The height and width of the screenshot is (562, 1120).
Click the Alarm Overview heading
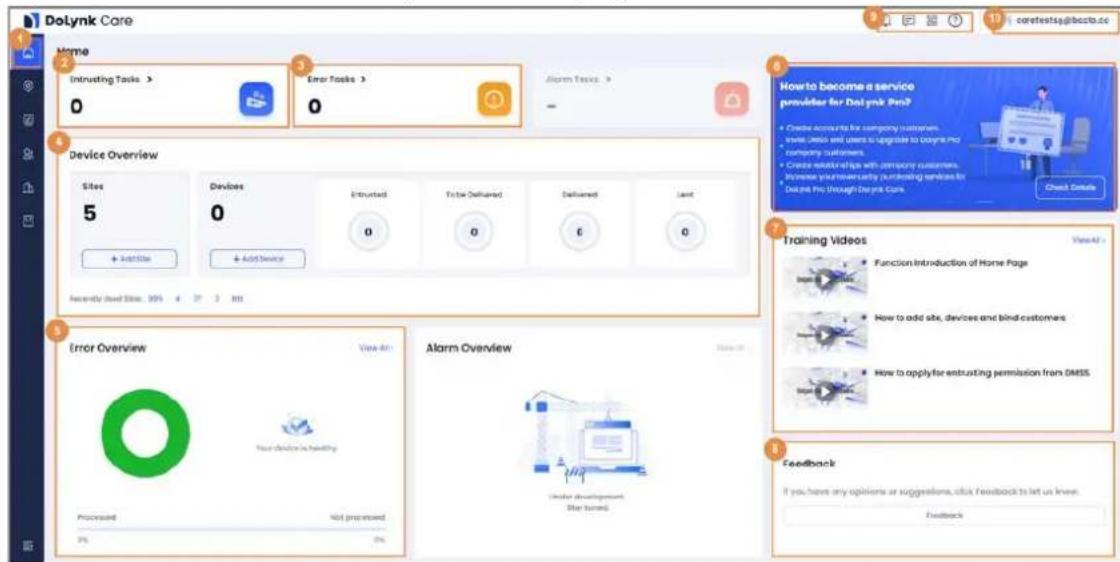pyautogui.click(x=469, y=348)
